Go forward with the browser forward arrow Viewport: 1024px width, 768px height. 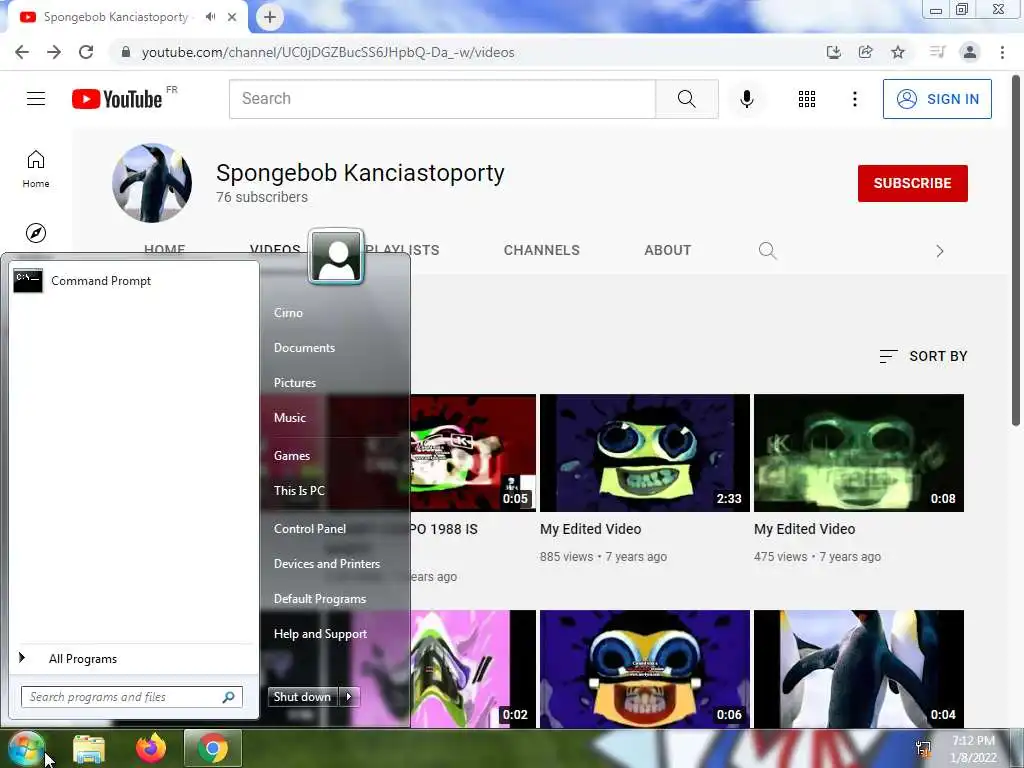pyautogui.click(x=54, y=52)
